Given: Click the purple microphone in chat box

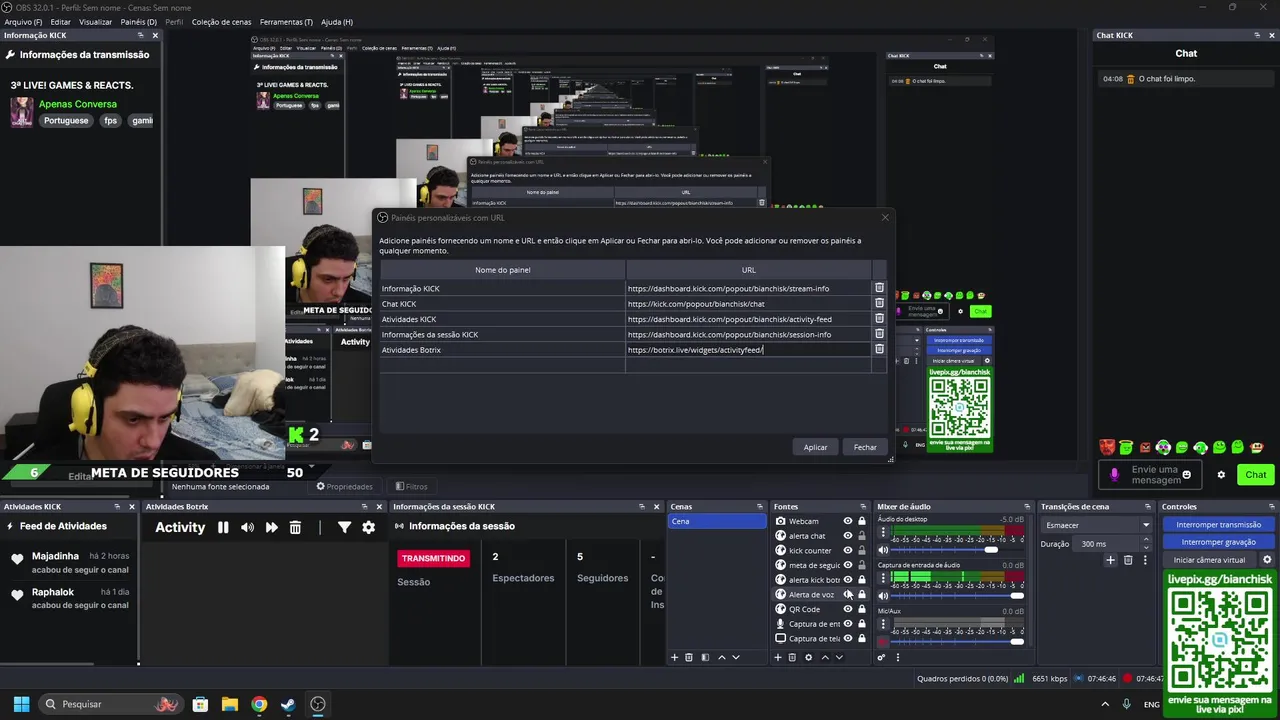Looking at the screenshot, I should coord(1115,475).
